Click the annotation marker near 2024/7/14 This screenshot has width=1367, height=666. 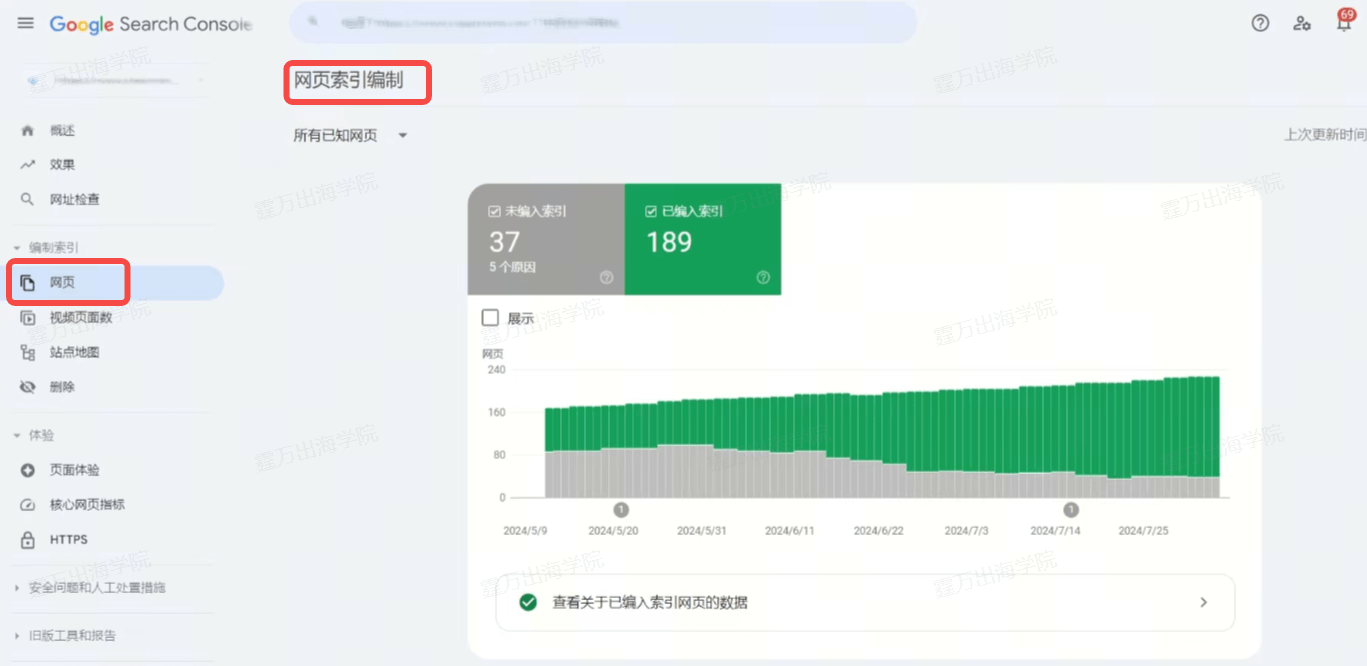(x=1071, y=509)
